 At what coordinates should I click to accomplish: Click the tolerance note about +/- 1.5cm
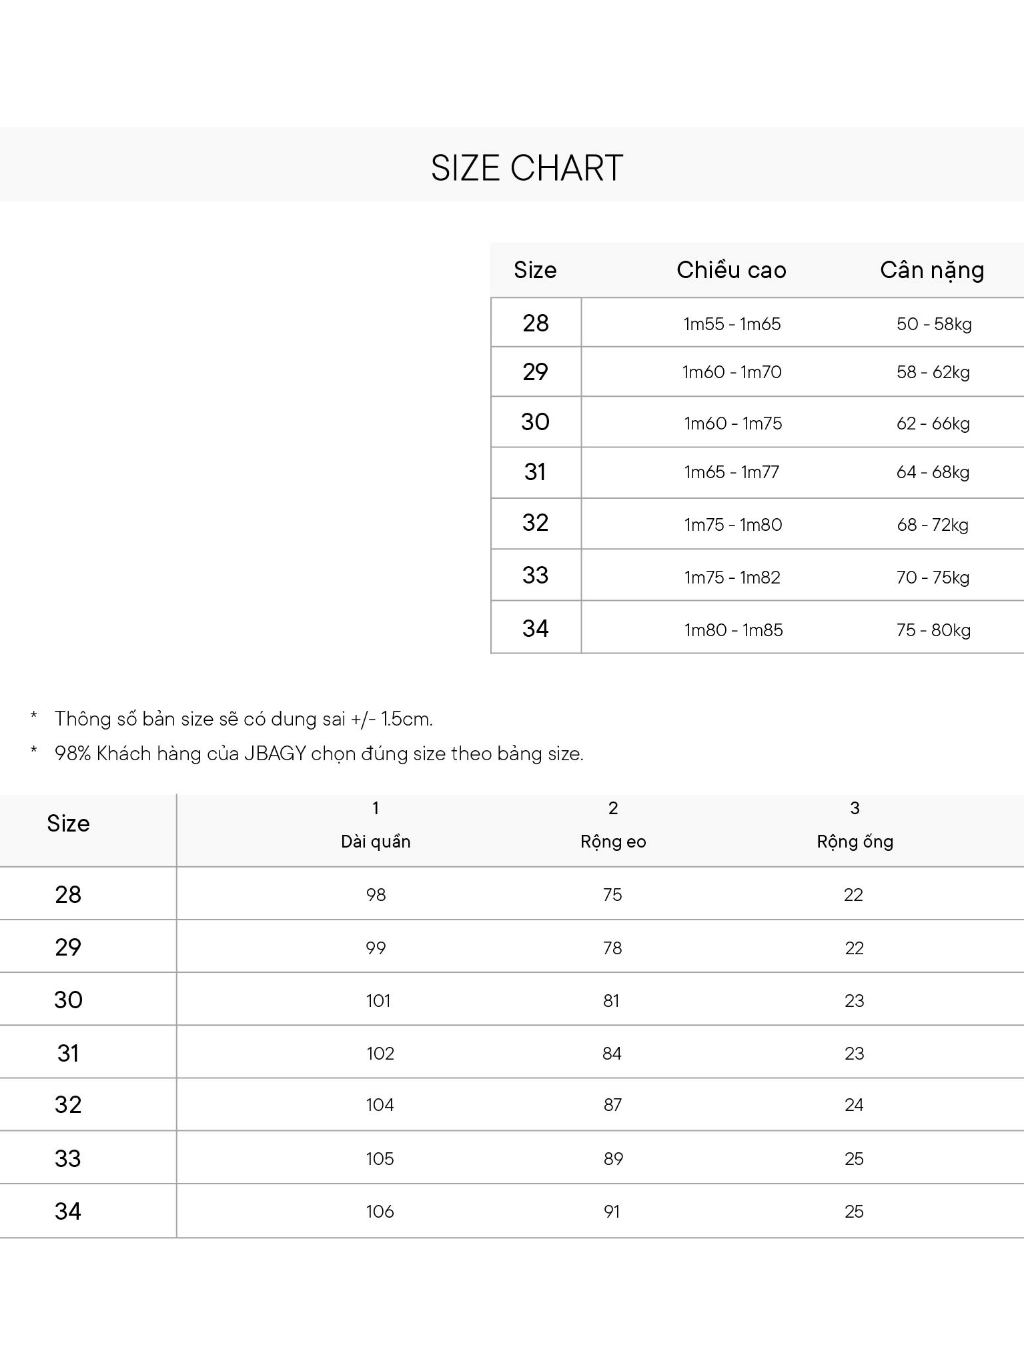(243, 719)
